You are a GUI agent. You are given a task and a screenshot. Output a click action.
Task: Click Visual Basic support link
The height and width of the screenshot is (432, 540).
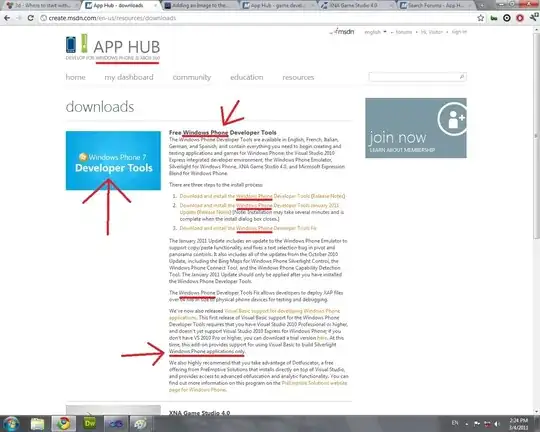(x=254, y=314)
